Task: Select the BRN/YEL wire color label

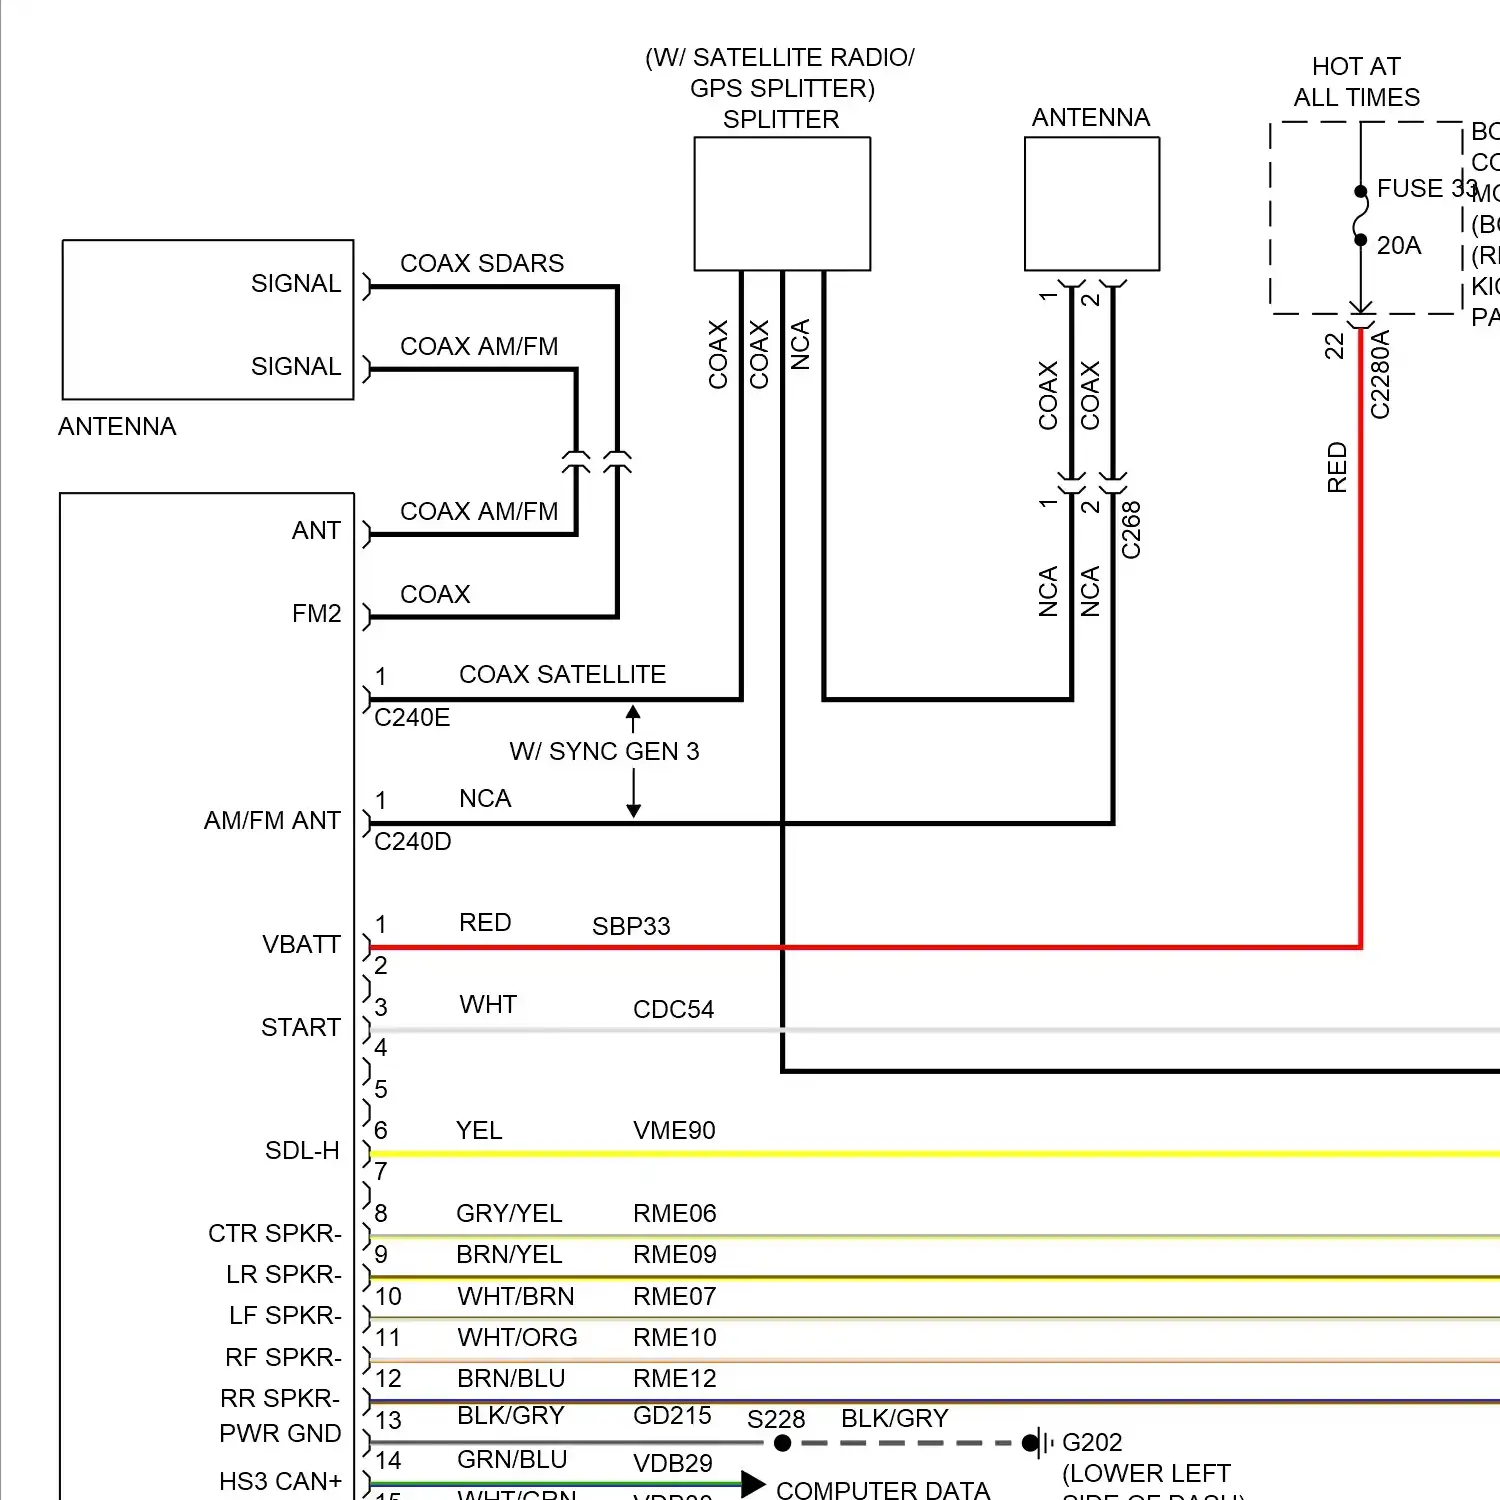Action: click(509, 1254)
